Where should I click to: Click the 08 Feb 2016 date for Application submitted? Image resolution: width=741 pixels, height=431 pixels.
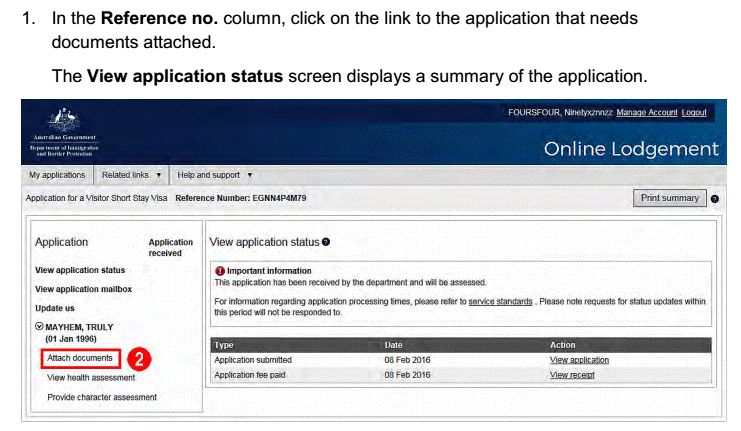[x=407, y=360]
